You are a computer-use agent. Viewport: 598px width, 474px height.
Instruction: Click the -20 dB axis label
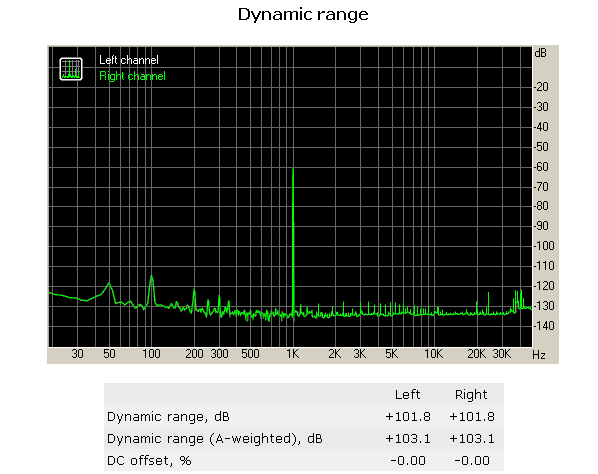541,87
